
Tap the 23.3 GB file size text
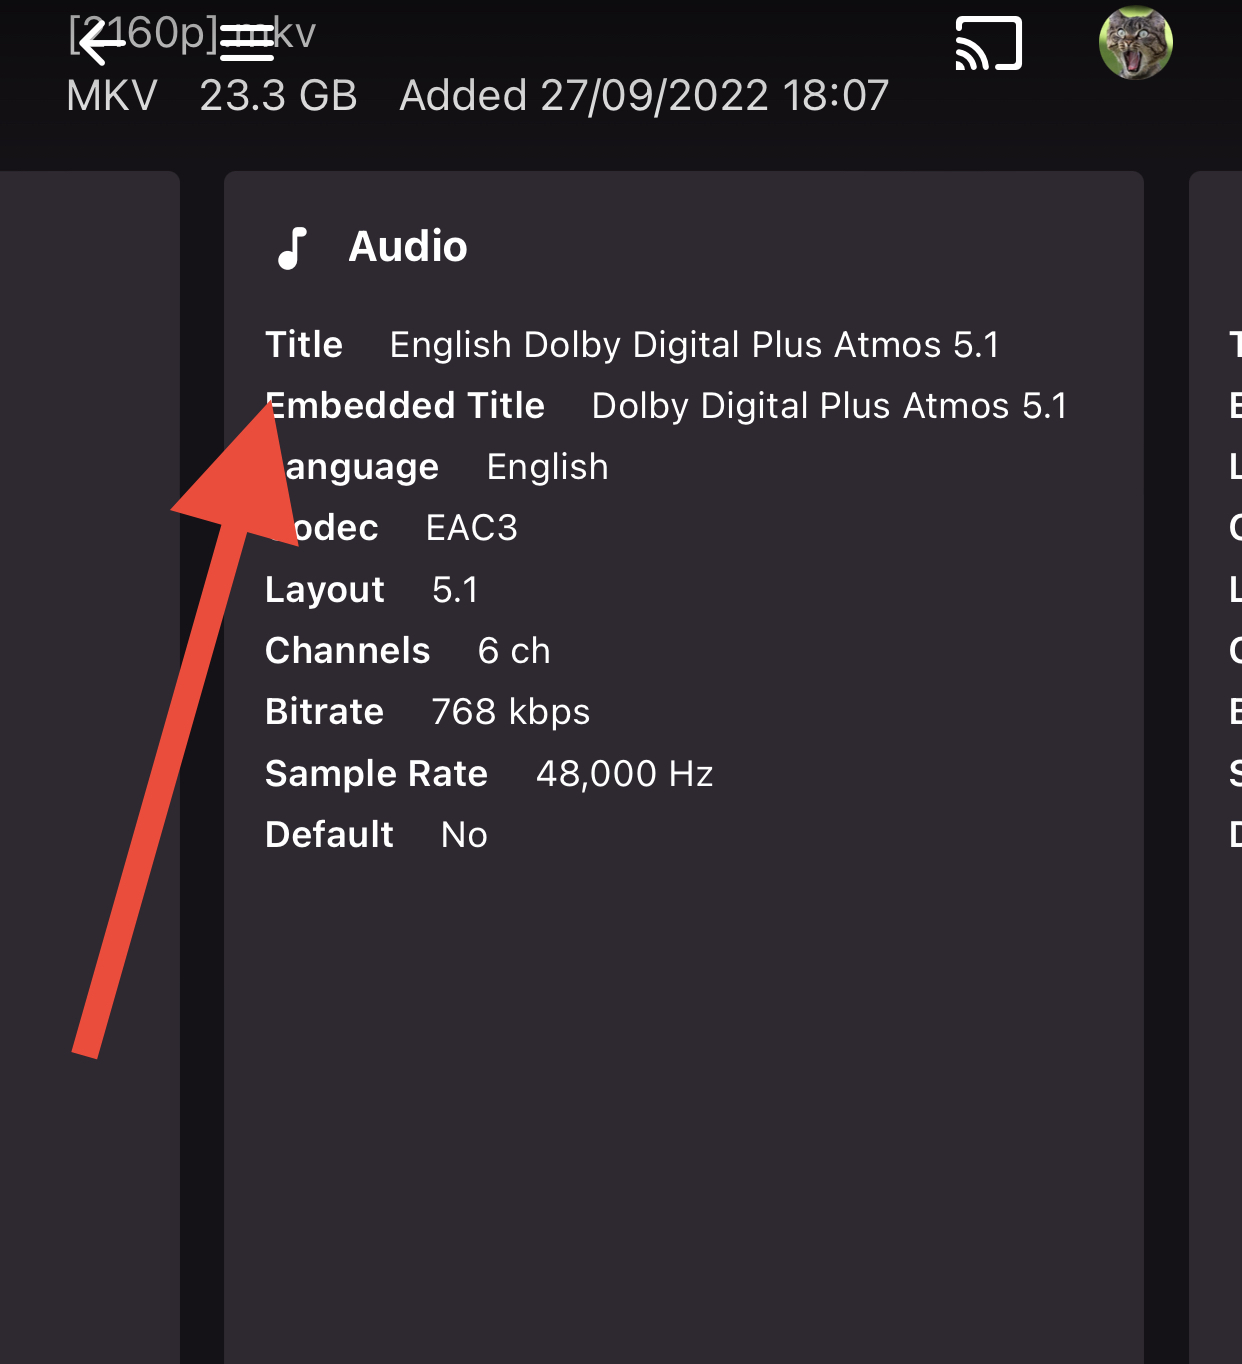(278, 96)
